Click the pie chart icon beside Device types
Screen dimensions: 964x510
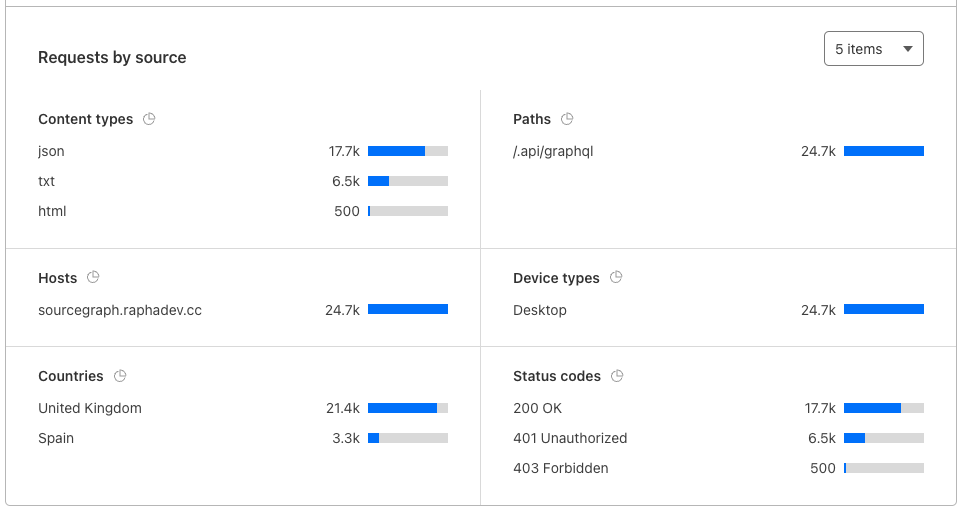pyautogui.click(x=616, y=278)
